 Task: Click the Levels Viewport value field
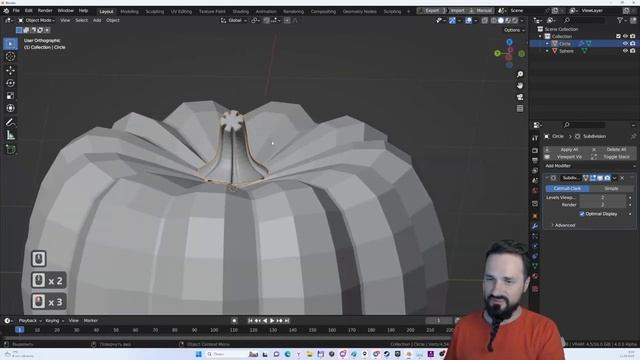pyautogui.click(x=603, y=198)
